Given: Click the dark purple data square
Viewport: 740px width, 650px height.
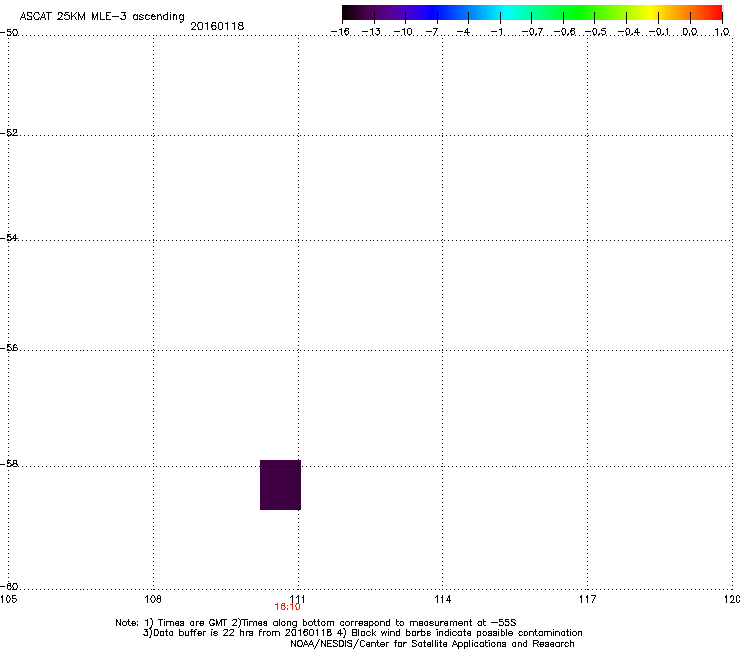Looking at the screenshot, I should click(x=280, y=484).
